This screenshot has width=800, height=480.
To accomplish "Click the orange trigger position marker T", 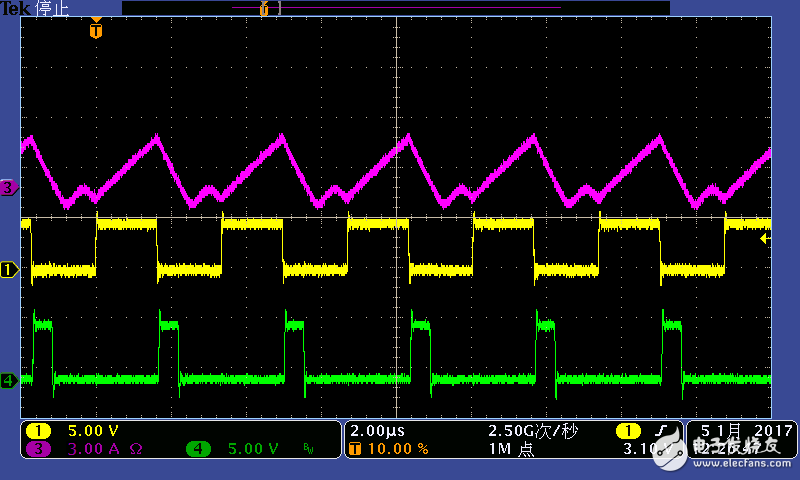I will tap(95, 31).
